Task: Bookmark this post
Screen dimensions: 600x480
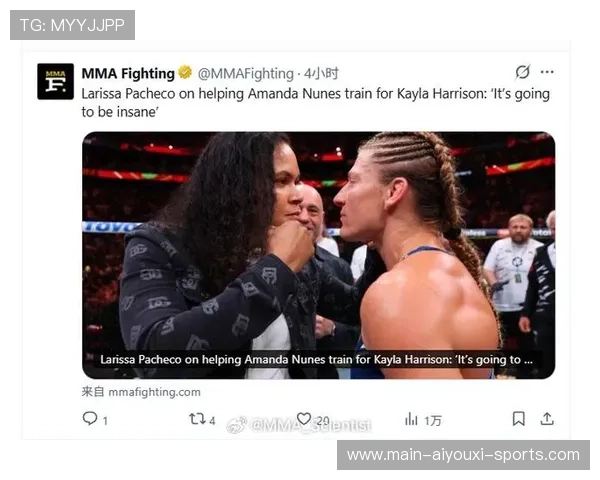Action: (518, 419)
